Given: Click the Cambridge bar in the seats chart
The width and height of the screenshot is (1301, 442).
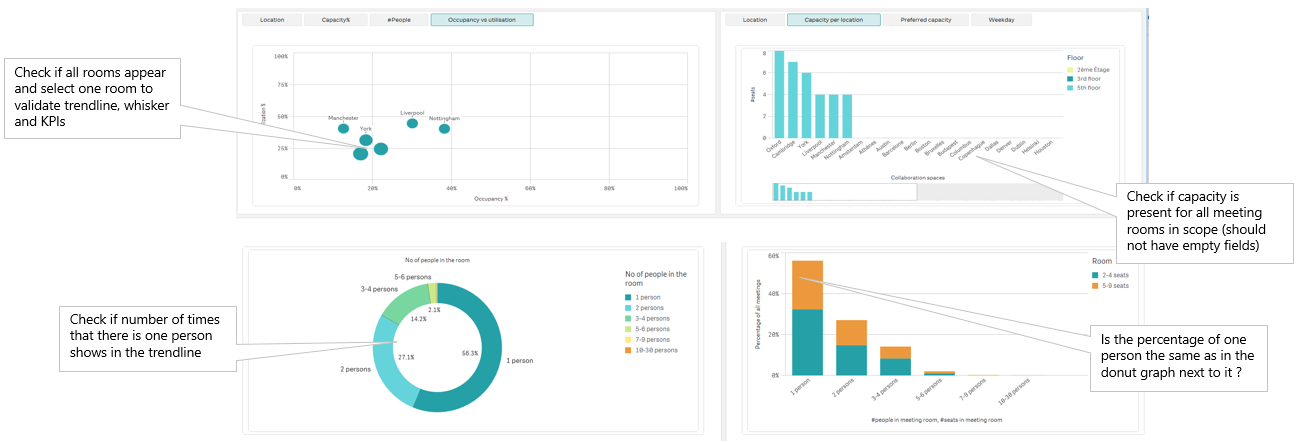Looking at the screenshot, I should click(x=793, y=99).
